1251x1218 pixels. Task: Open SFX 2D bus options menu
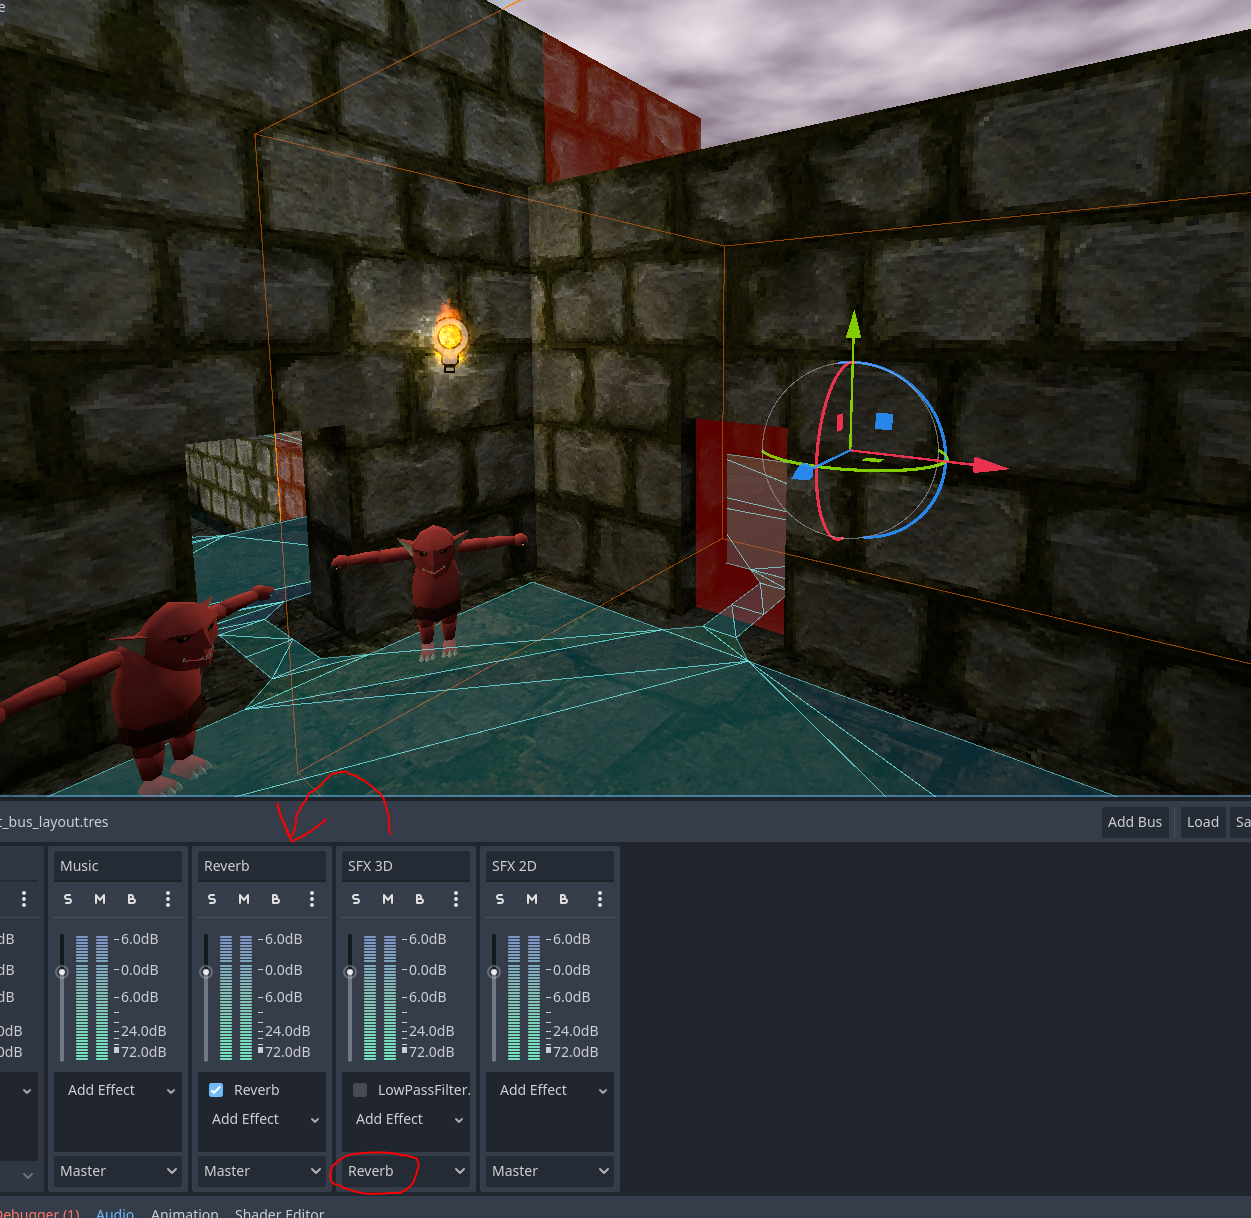600,899
